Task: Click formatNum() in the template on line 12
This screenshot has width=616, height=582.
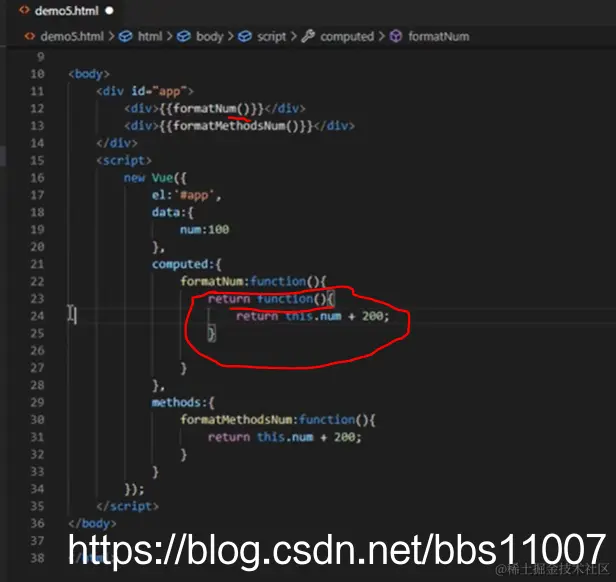Action: coord(211,108)
